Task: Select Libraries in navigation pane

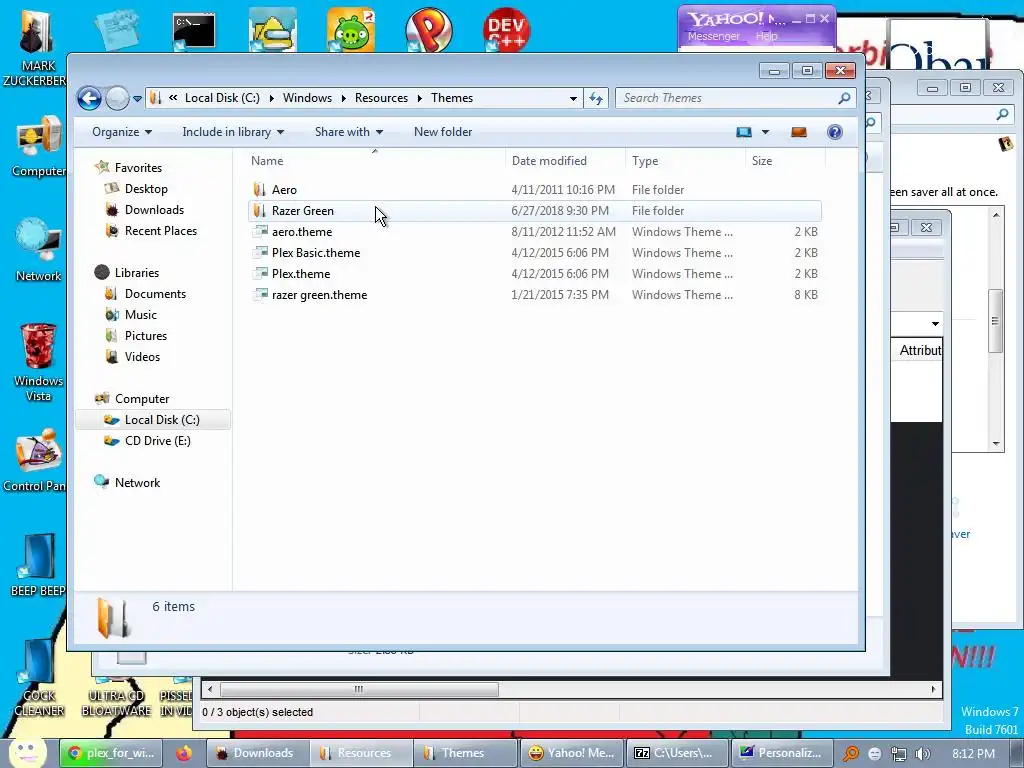Action: [136, 273]
